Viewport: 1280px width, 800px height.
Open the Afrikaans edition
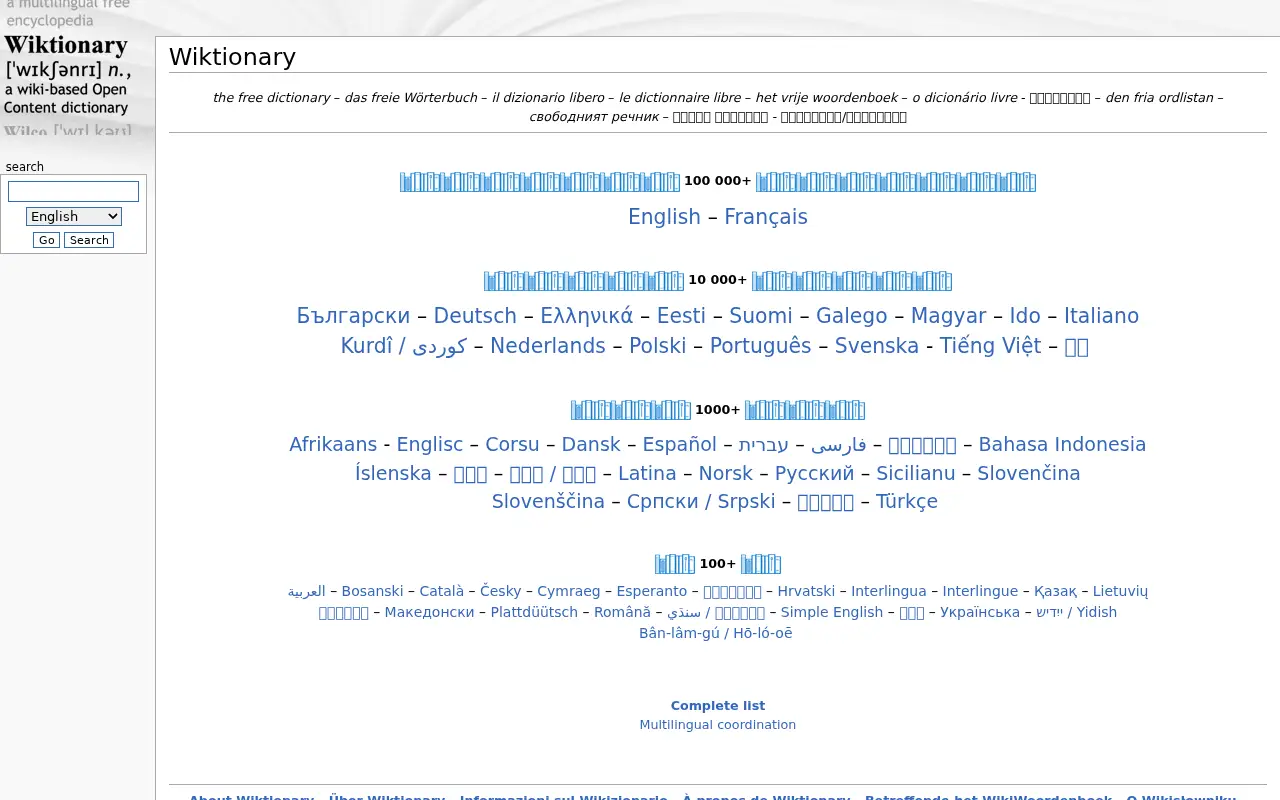333,445
